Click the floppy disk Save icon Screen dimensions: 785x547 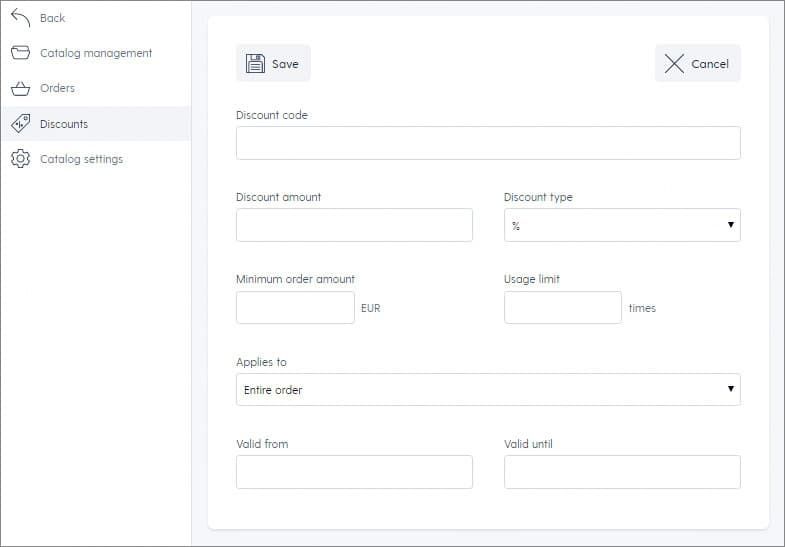pyautogui.click(x=255, y=64)
